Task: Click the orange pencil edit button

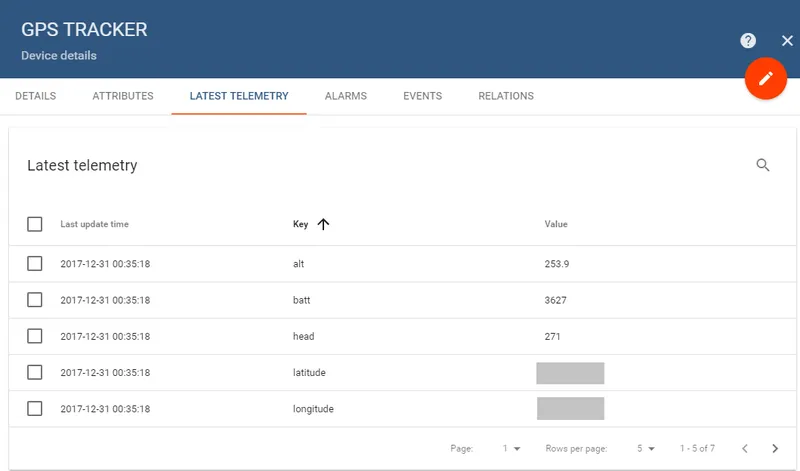Action: point(766,78)
